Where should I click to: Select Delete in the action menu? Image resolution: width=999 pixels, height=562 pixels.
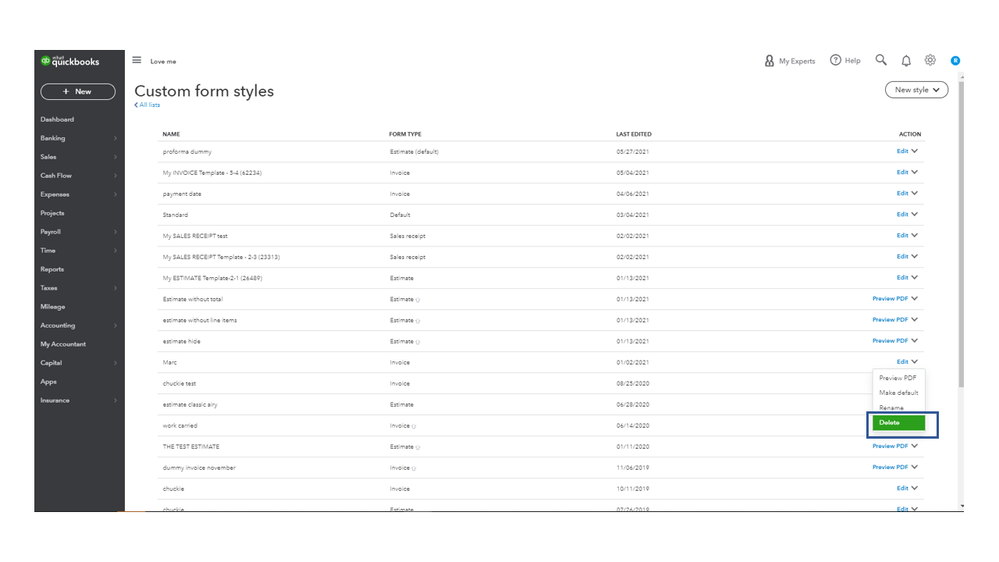coord(898,423)
